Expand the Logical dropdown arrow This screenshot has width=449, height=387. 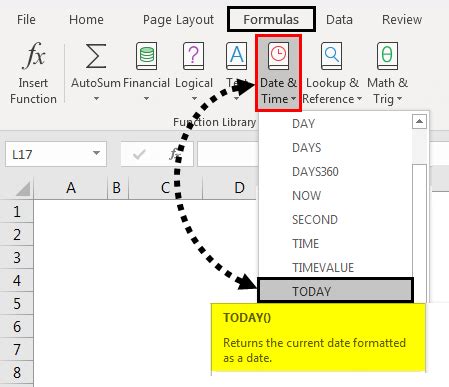pos(194,99)
